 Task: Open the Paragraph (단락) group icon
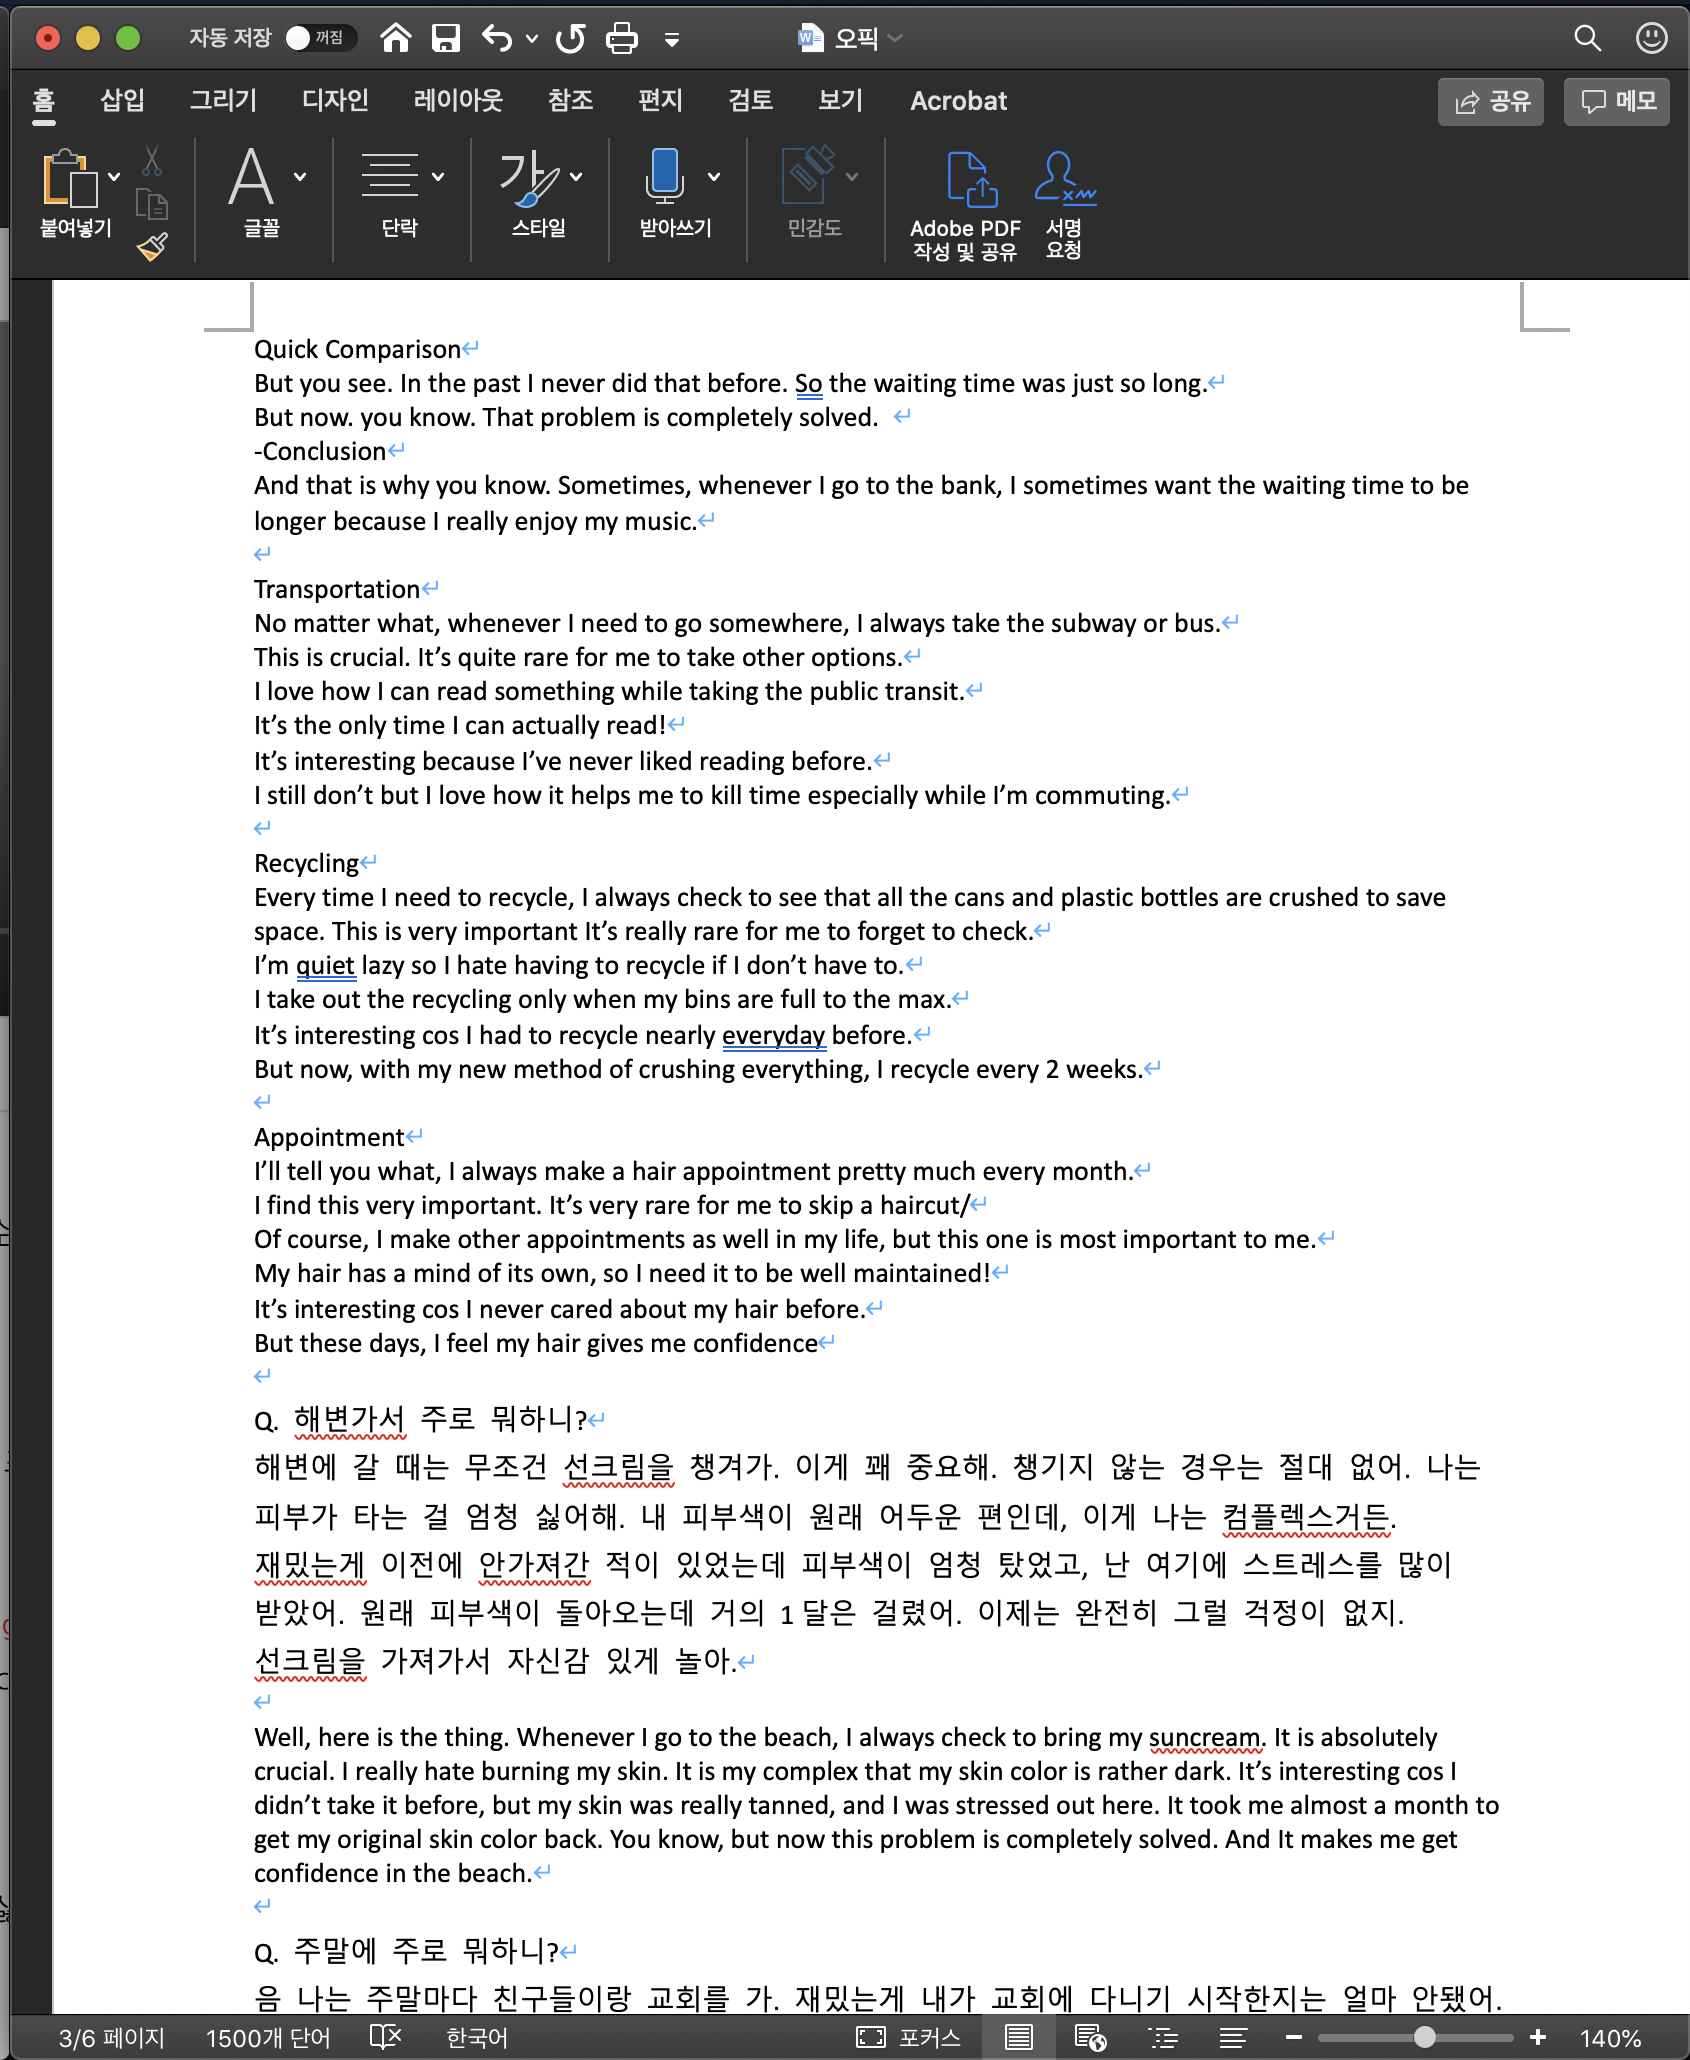pos(390,177)
